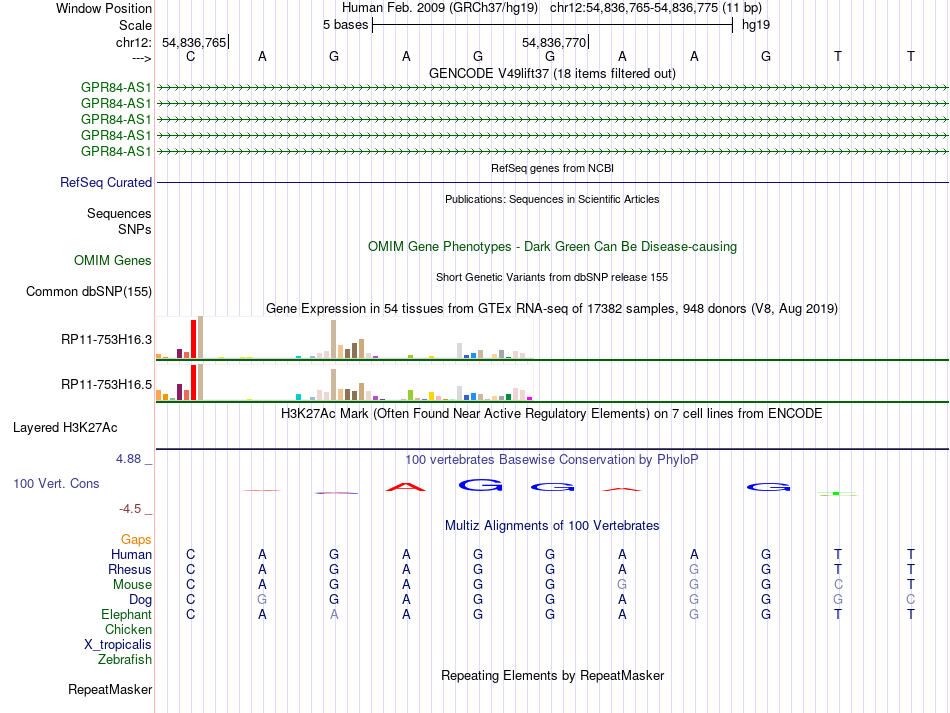Screen dimensions: 950x713
Task: Click the Sequences label in Publications track
Action: [119, 213]
